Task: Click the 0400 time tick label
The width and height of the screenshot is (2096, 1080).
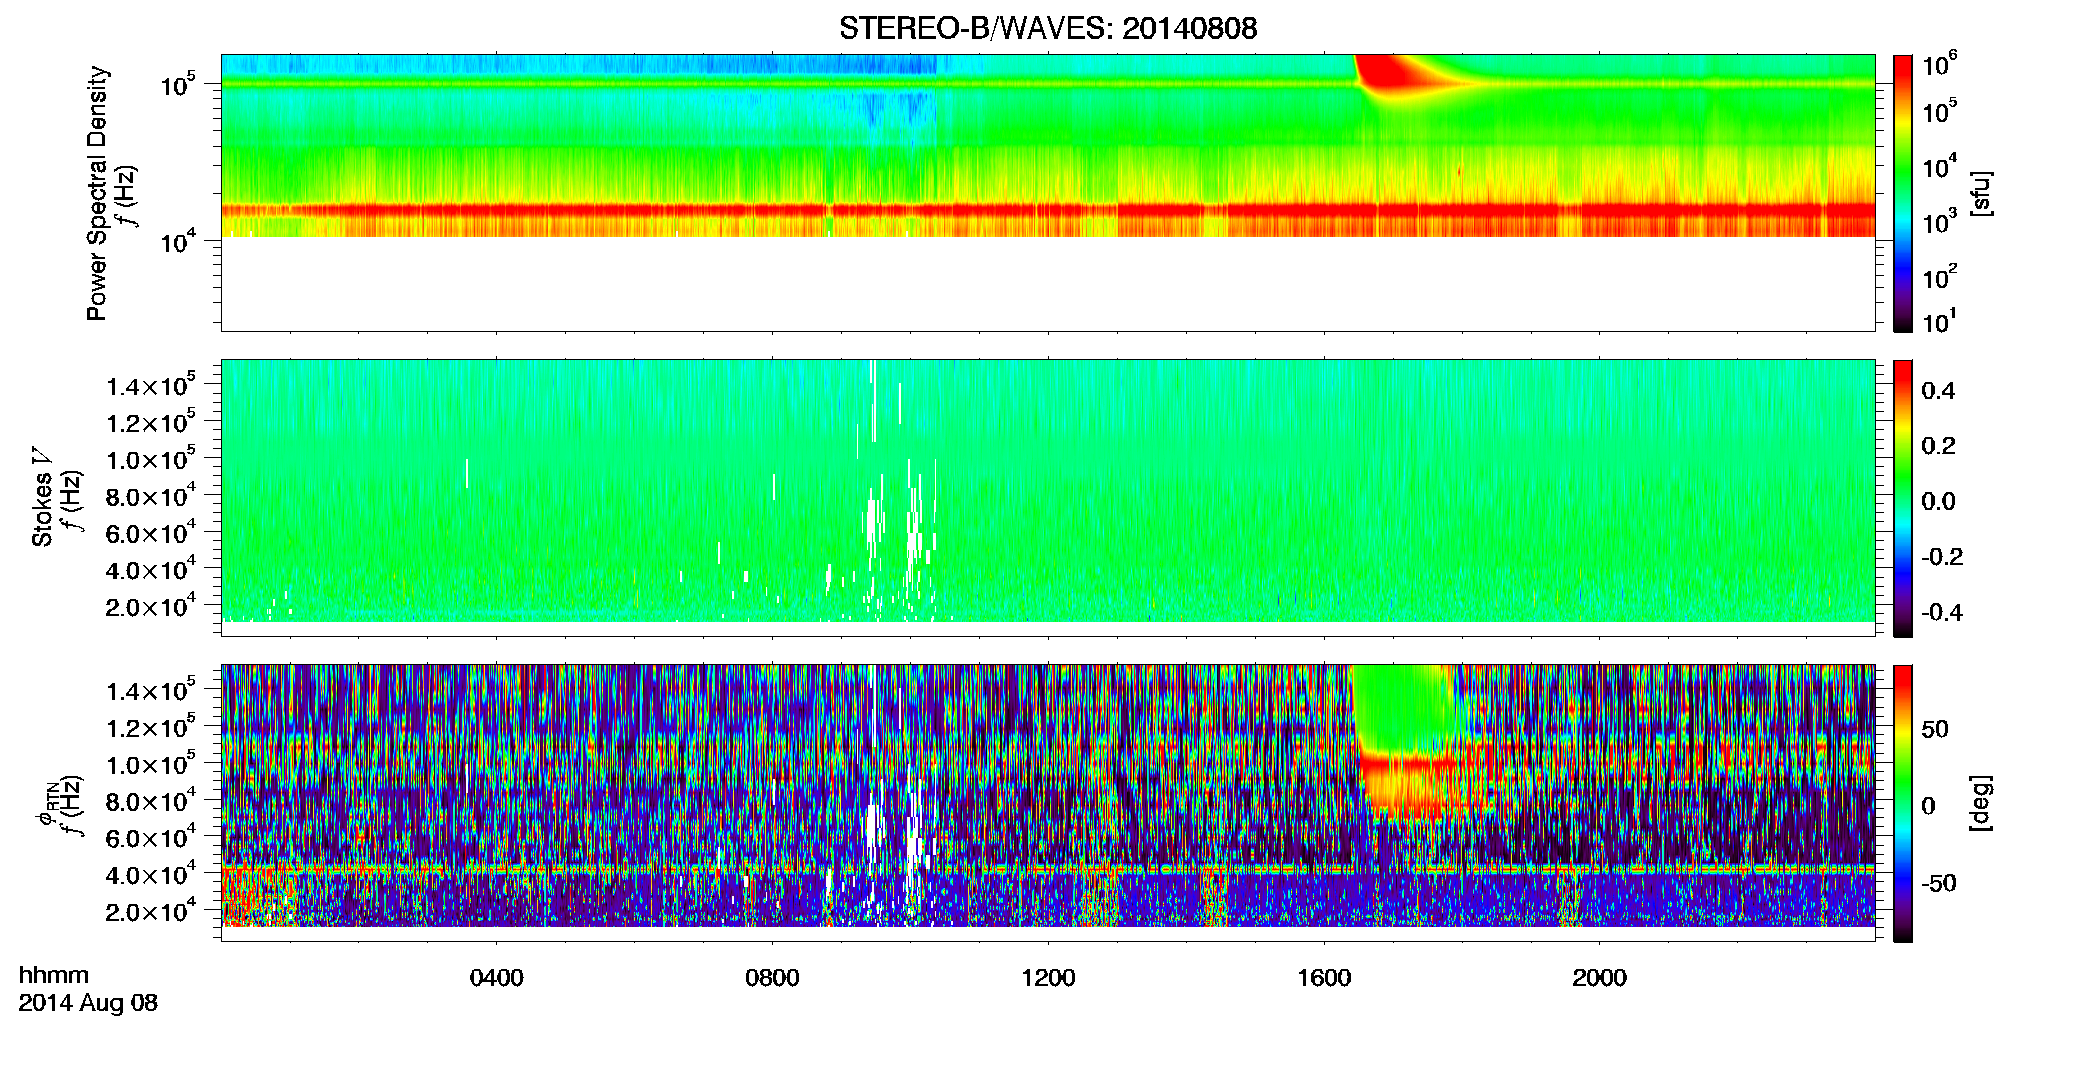Action: tap(496, 978)
